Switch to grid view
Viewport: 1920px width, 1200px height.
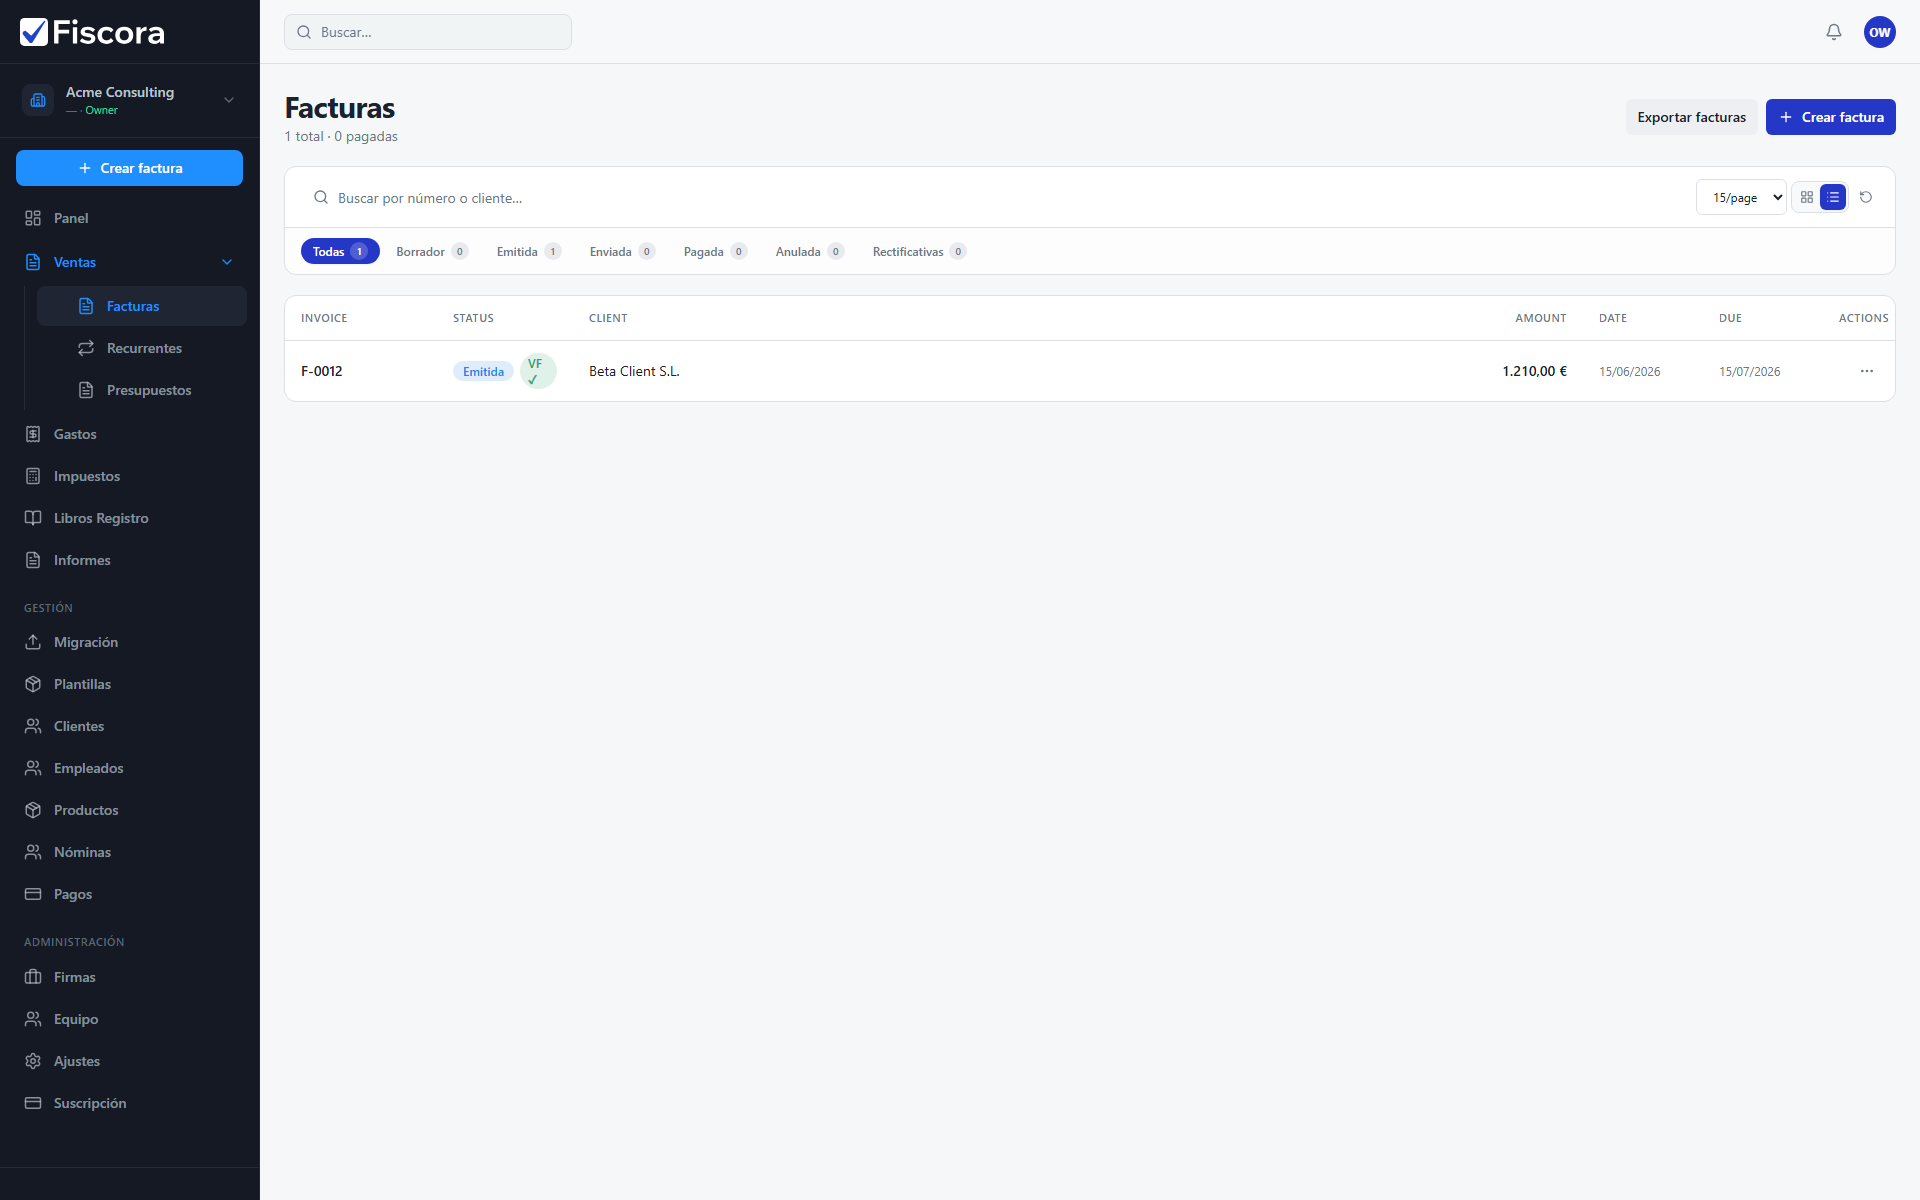click(x=1806, y=197)
